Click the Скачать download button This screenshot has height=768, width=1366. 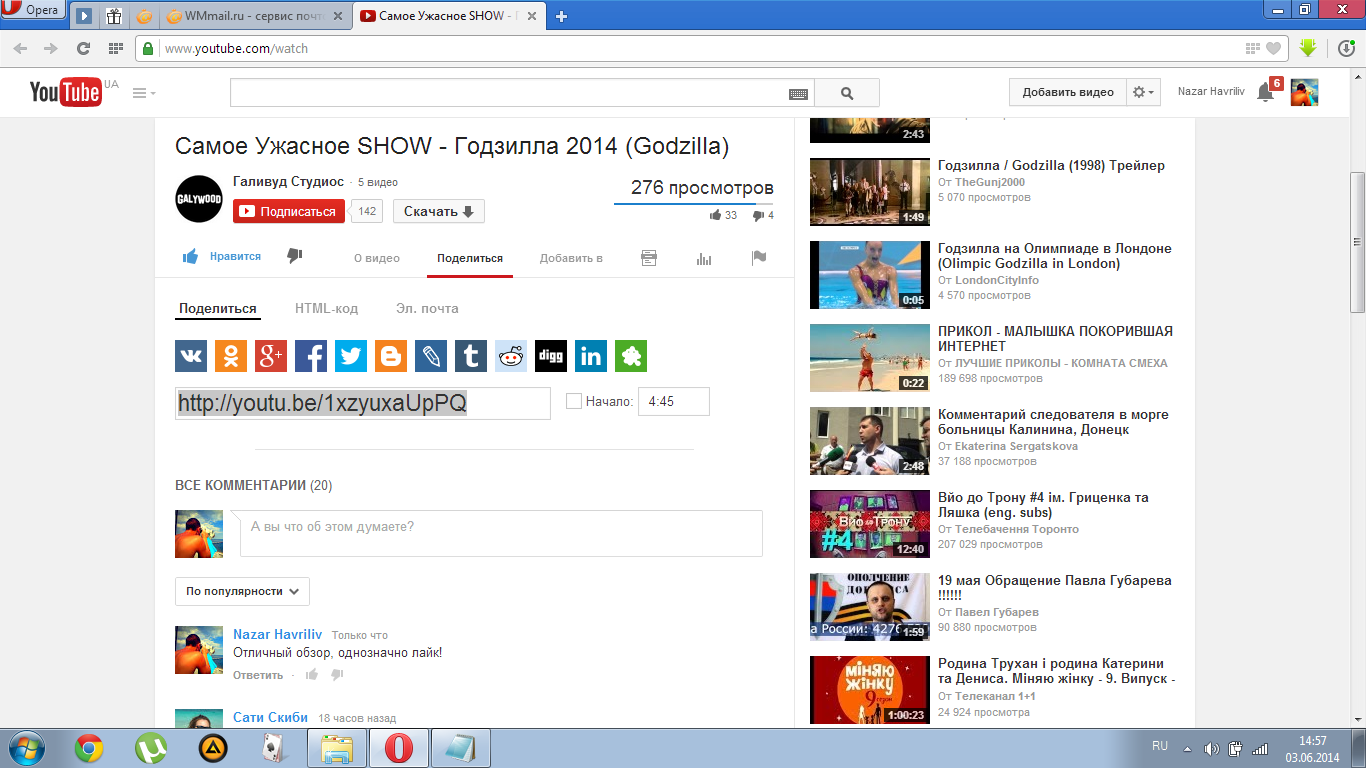439,211
